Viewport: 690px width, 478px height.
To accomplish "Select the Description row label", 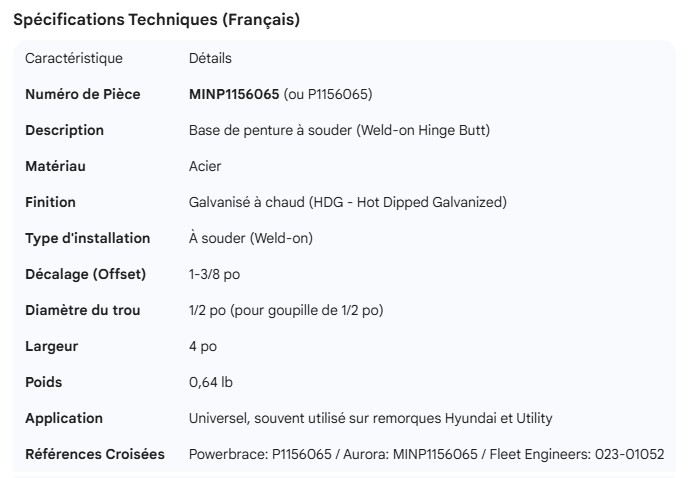I will [x=64, y=130].
